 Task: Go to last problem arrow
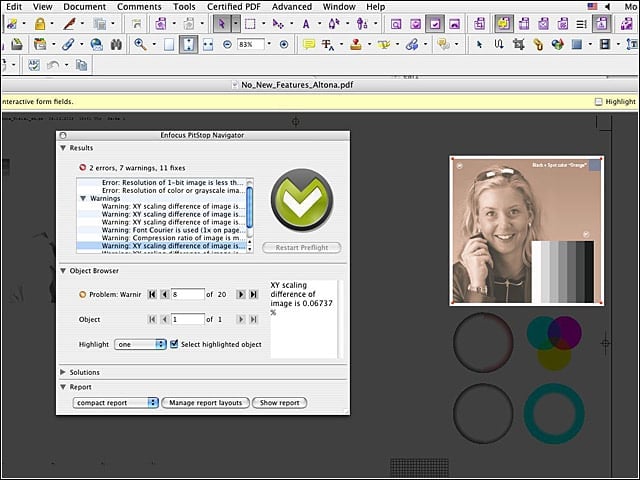click(x=253, y=294)
